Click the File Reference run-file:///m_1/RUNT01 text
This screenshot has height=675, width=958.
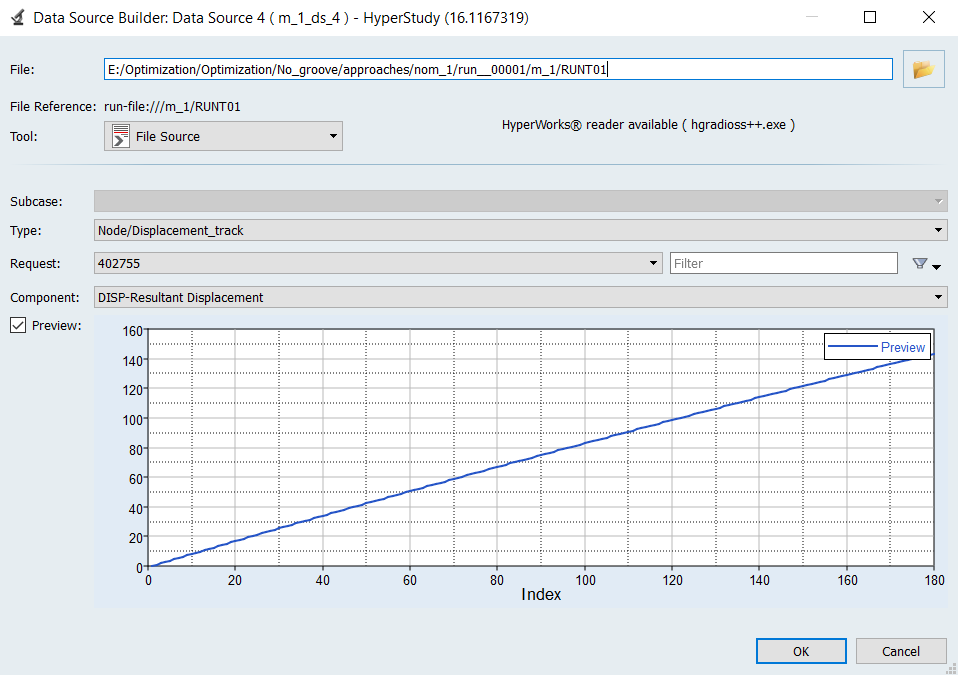172,107
